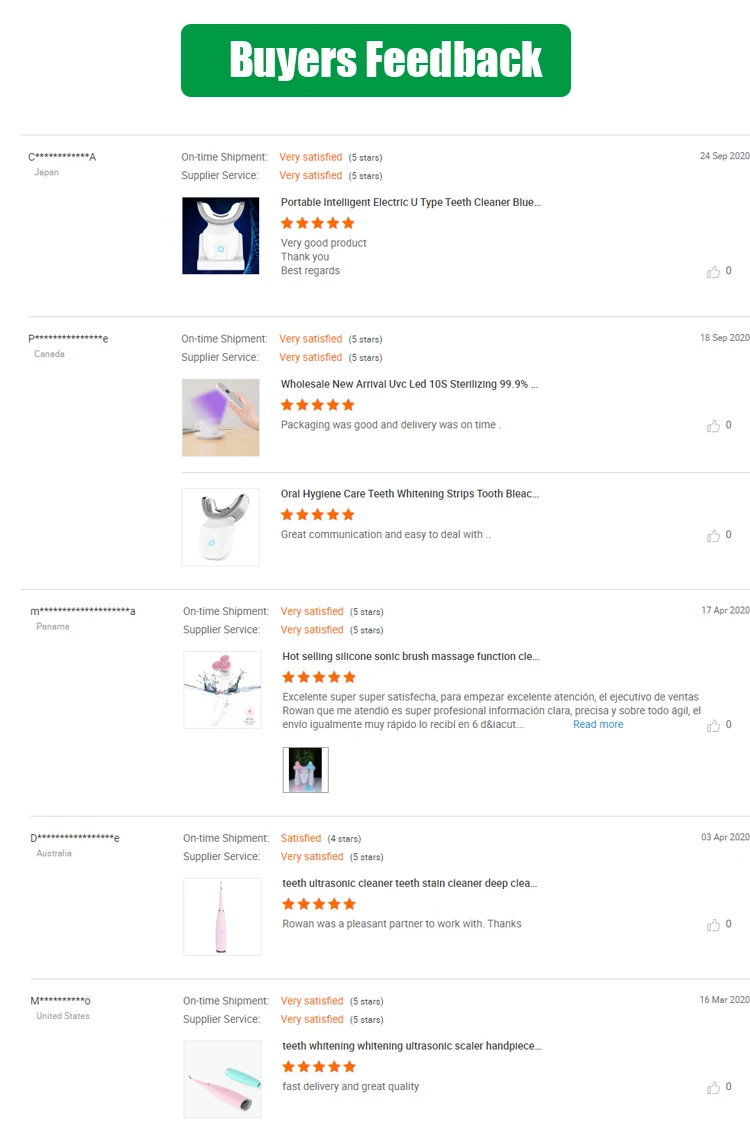Click thumbs-up on the Uvc Led Sterilizing review

[x=713, y=426]
